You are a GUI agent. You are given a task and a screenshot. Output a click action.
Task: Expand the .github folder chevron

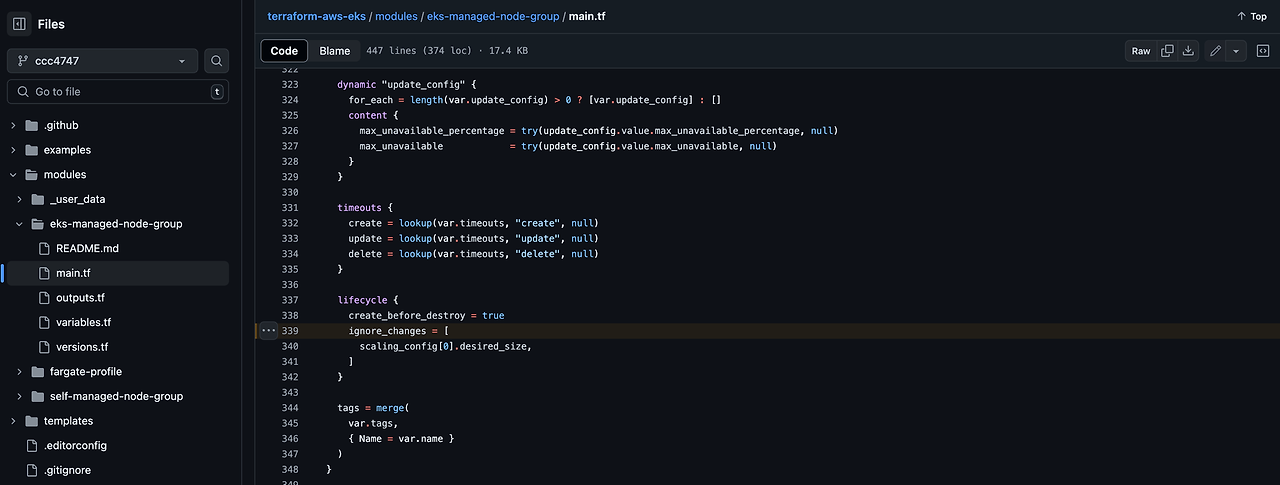click(x=13, y=125)
